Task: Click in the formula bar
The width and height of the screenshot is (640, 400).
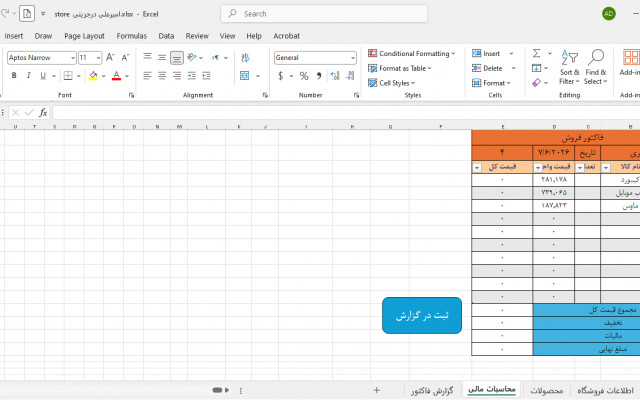Action: click(x=345, y=112)
